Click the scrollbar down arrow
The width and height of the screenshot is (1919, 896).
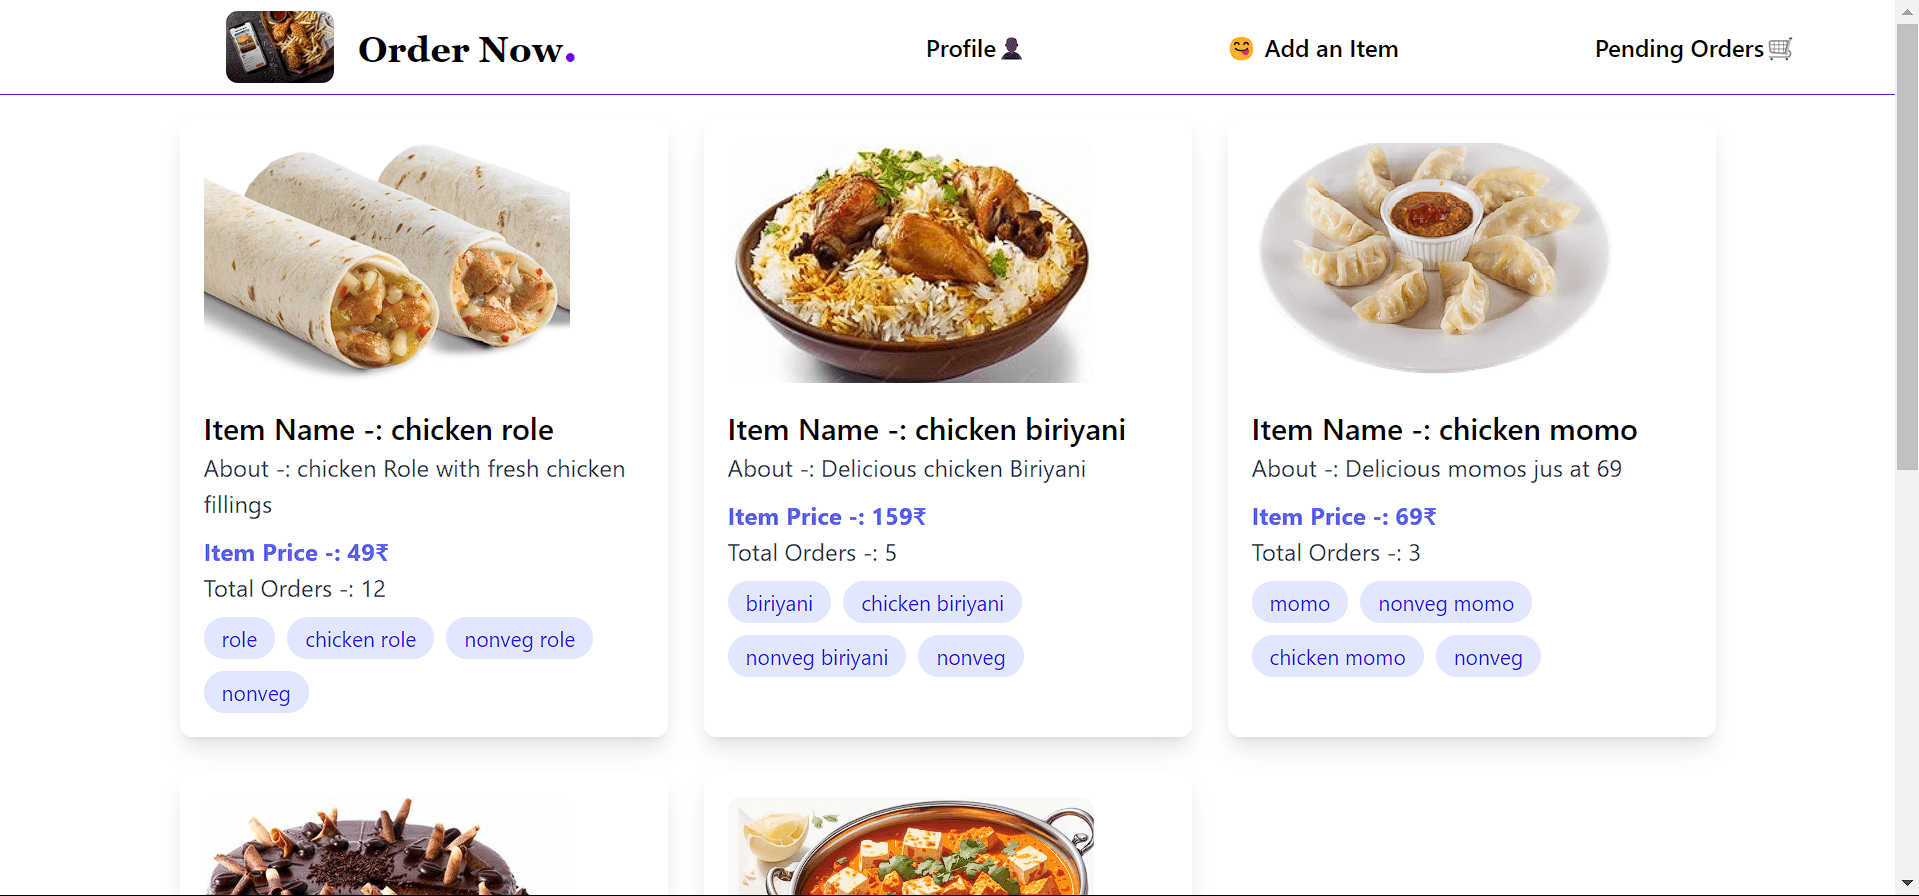point(1907,883)
